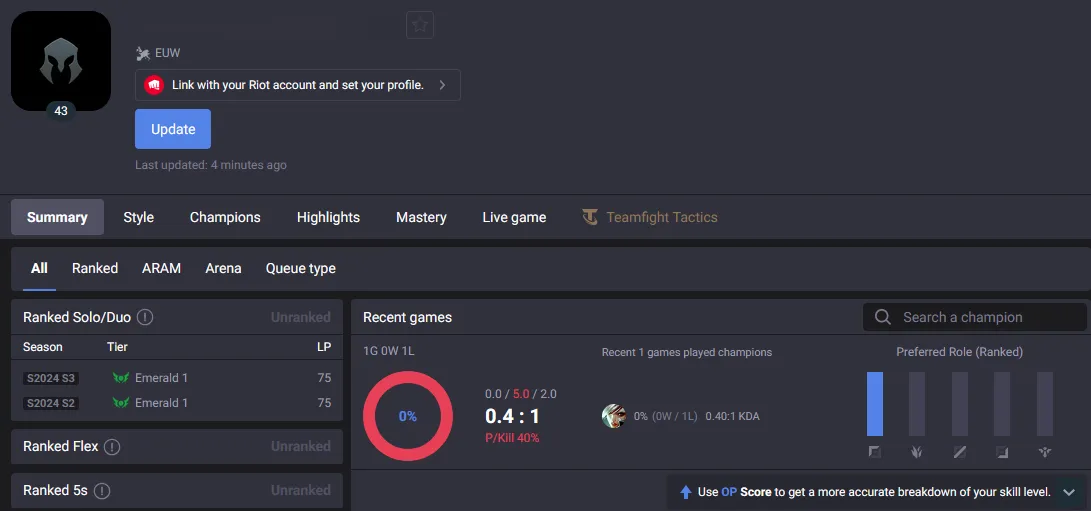This screenshot has height=511, width=1091.
Task: Click the Riot fist logo icon
Action: point(154,85)
